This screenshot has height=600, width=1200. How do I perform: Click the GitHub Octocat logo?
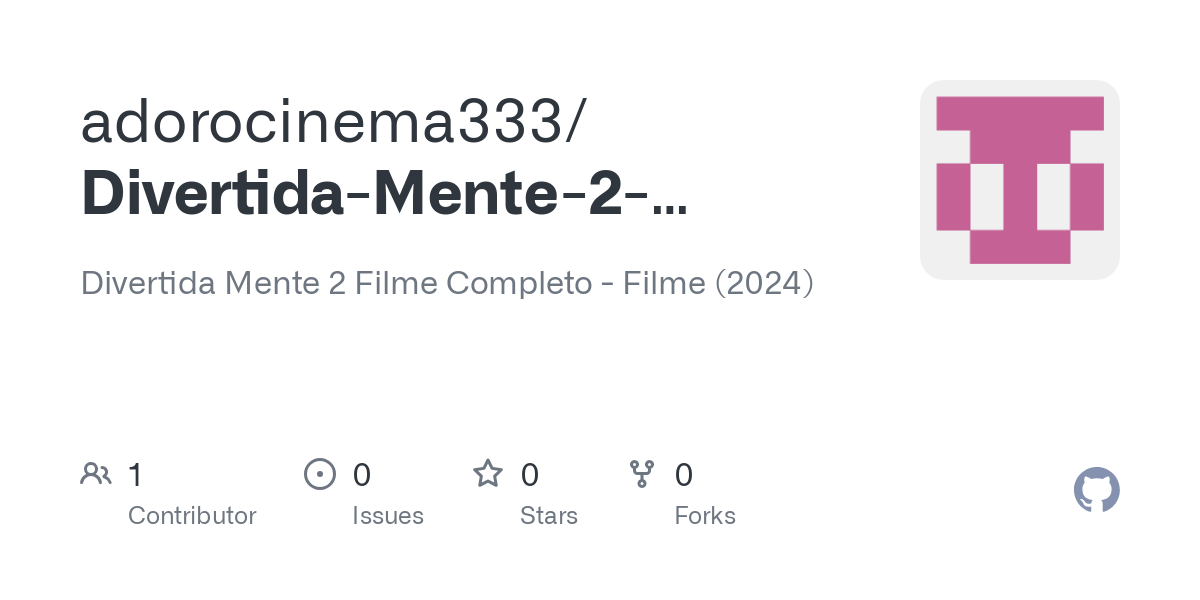1096,491
